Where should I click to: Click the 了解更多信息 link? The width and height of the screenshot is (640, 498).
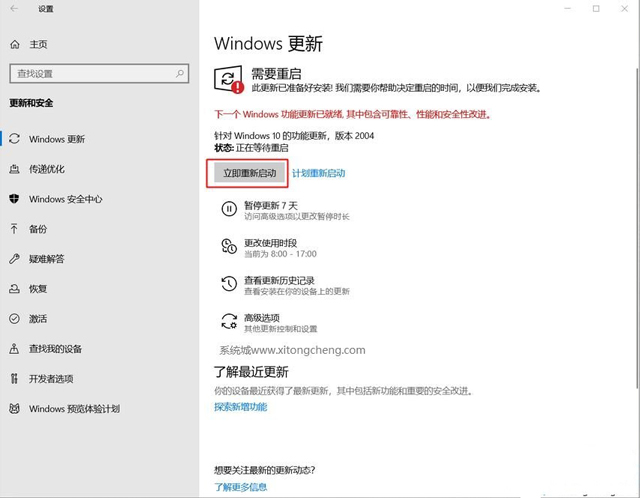pyautogui.click(x=241, y=487)
